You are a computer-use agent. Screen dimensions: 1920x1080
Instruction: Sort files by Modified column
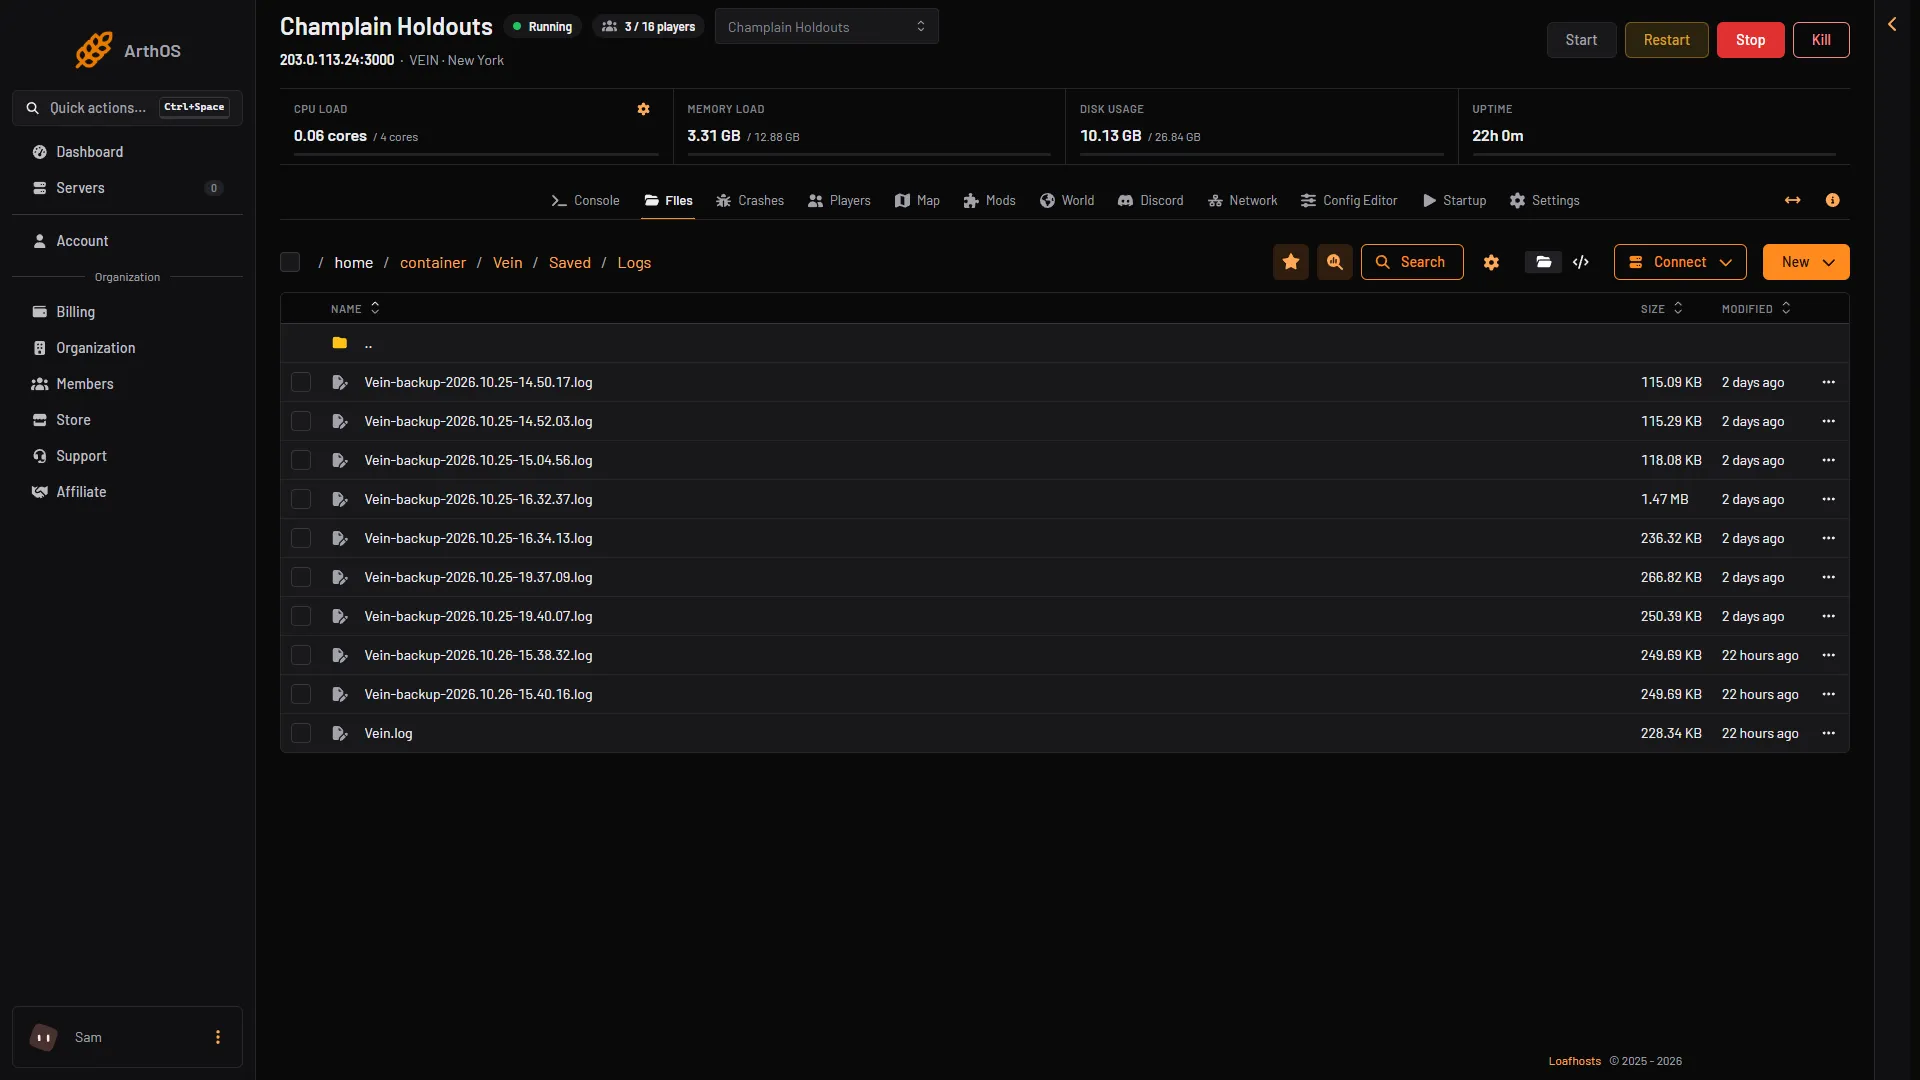pyautogui.click(x=1756, y=309)
